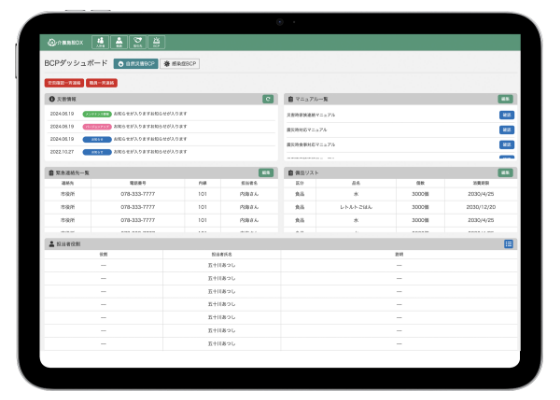
Task: Confirm the first manual in the list
Action: [x=507, y=115]
